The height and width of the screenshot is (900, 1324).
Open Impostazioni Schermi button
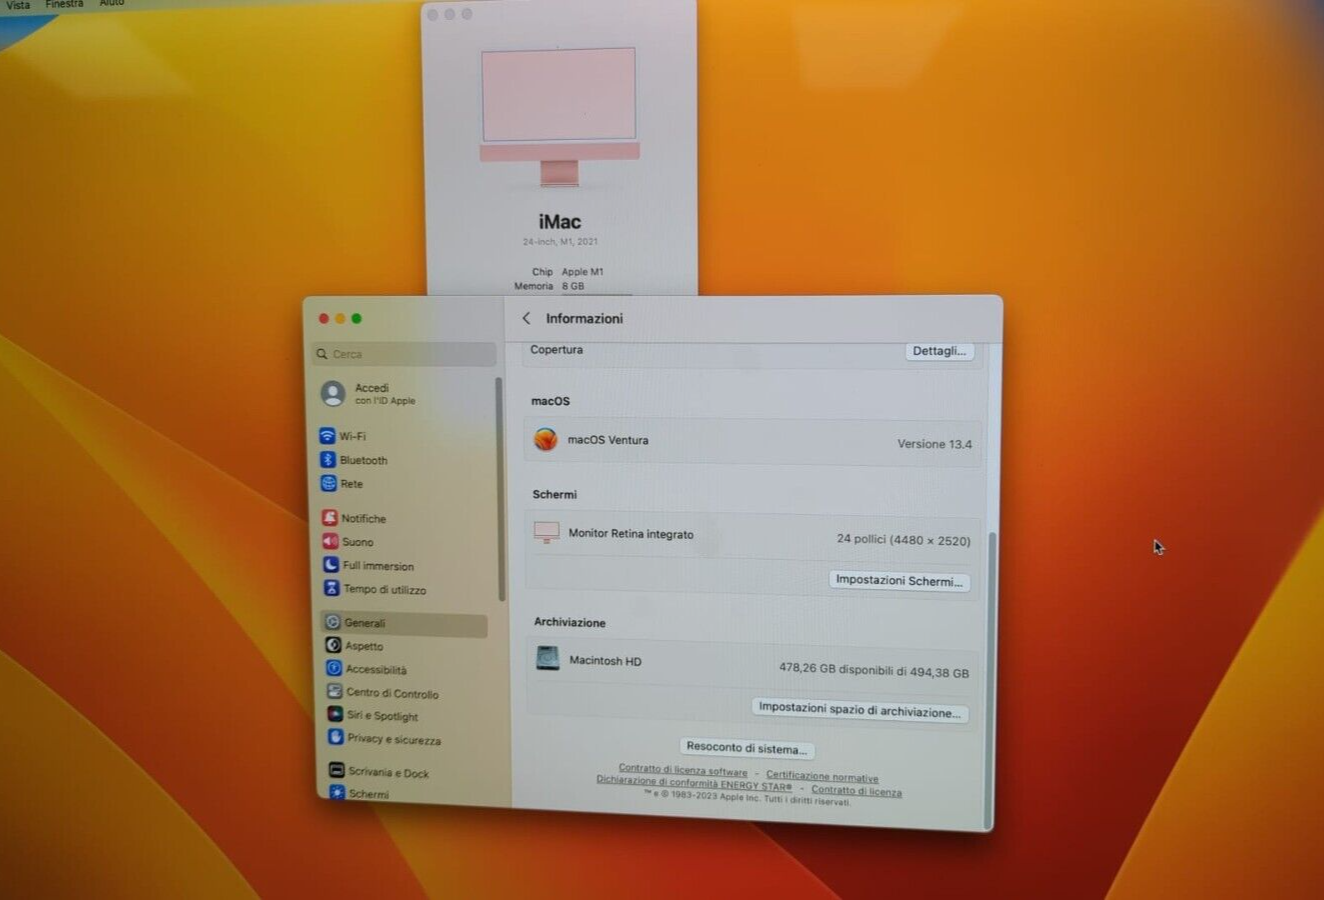coord(899,580)
